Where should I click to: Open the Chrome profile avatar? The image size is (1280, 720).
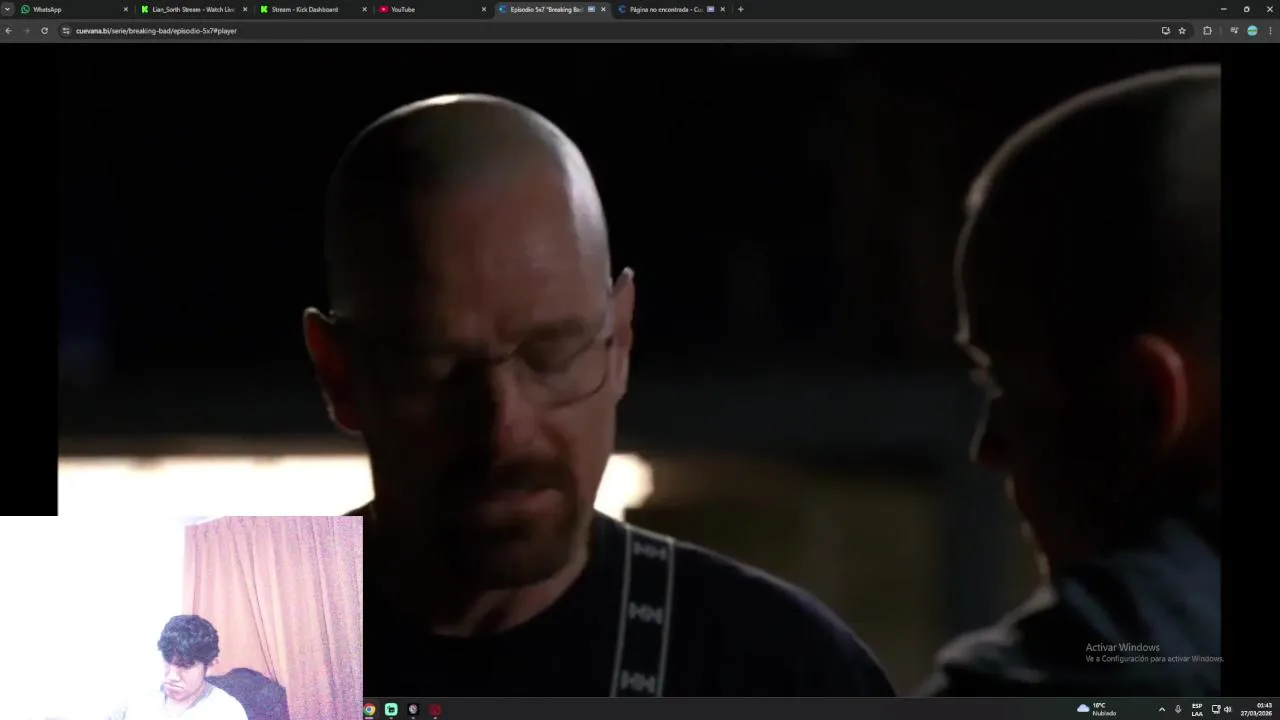(x=1252, y=31)
